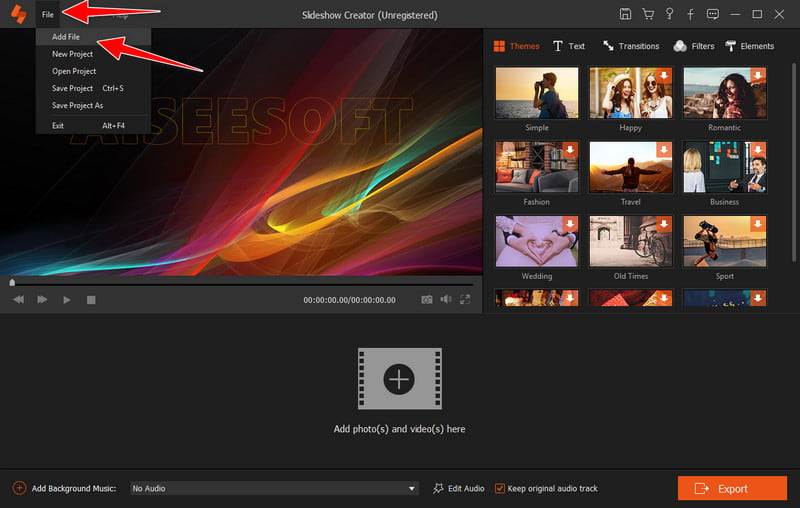Image resolution: width=800 pixels, height=508 pixels.
Task: Enter fullscreen preview mode
Action: (x=465, y=299)
